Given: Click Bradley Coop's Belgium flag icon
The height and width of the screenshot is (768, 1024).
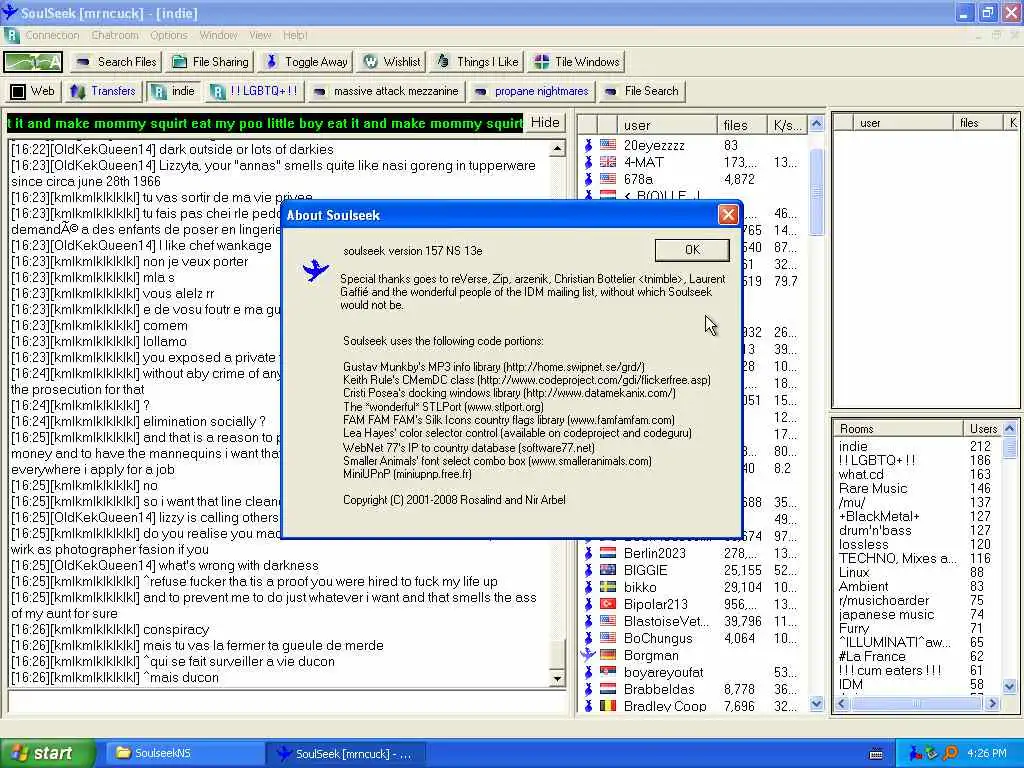Looking at the screenshot, I should pos(608,706).
